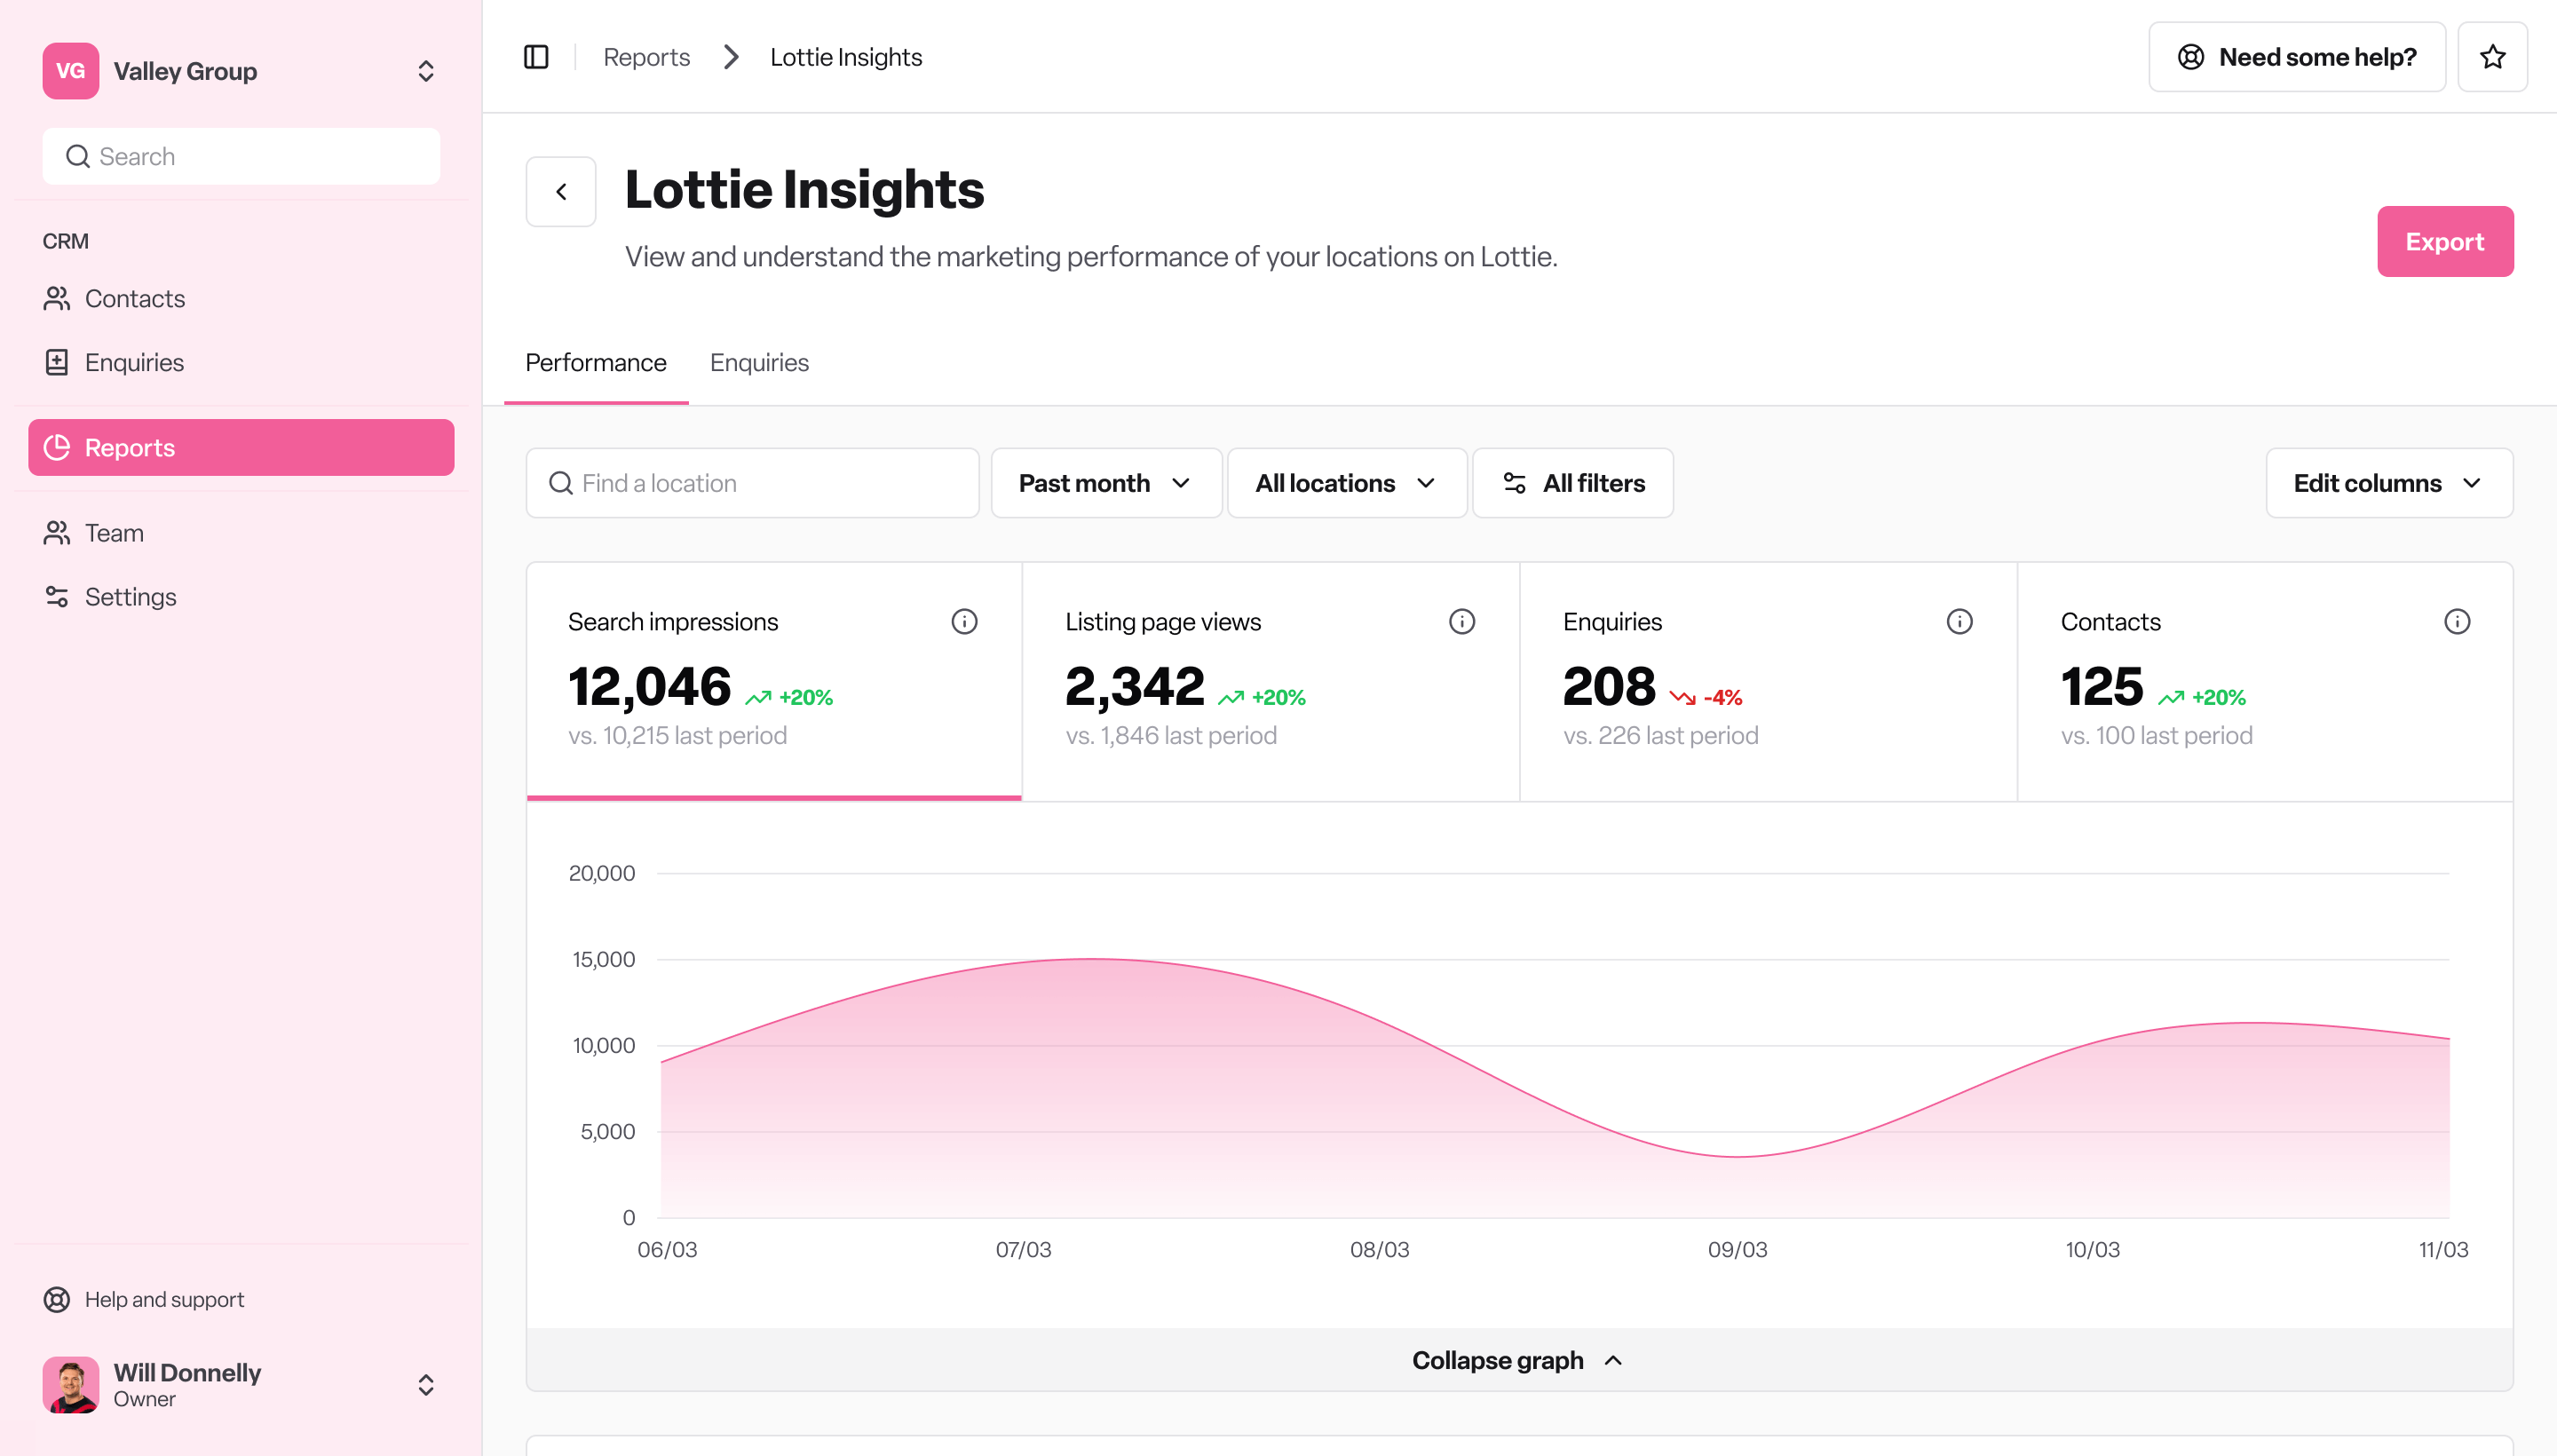Click the Need some help? button
This screenshot has width=2557, height=1456.
click(2296, 57)
